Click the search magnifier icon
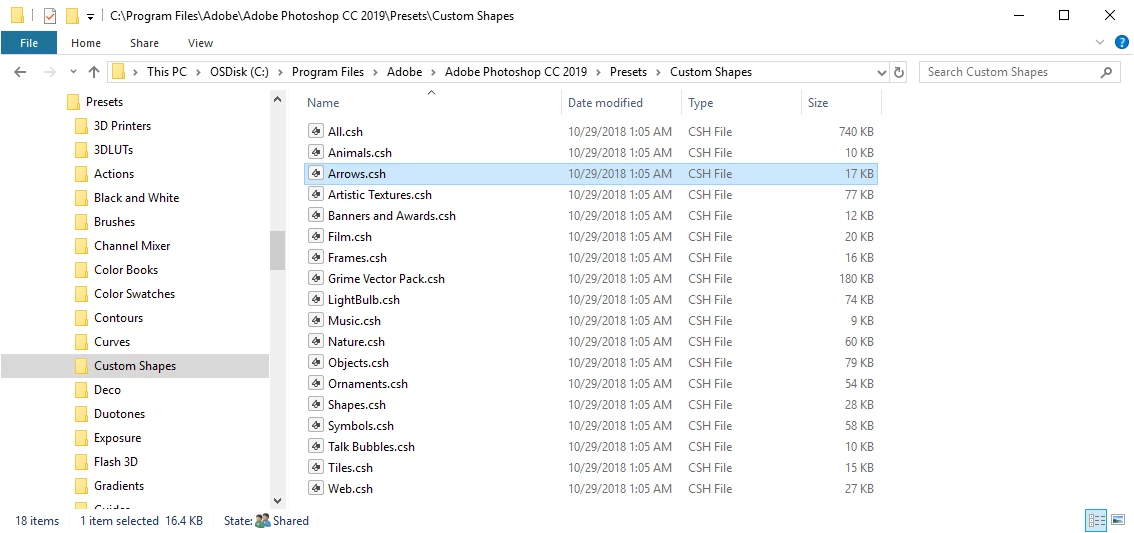The height and width of the screenshot is (533, 1134). click(x=1107, y=72)
